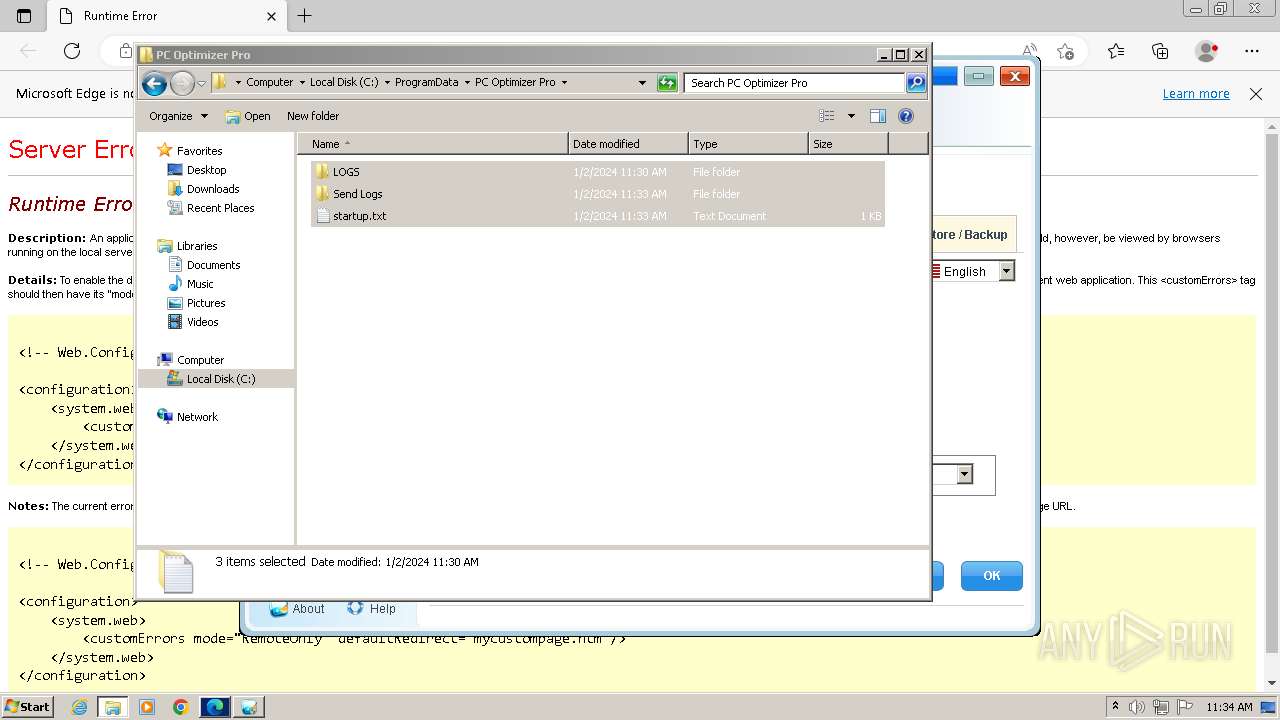Open Downloads in the navigation pane
This screenshot has height=720, width=1280.
coord(213,189)
